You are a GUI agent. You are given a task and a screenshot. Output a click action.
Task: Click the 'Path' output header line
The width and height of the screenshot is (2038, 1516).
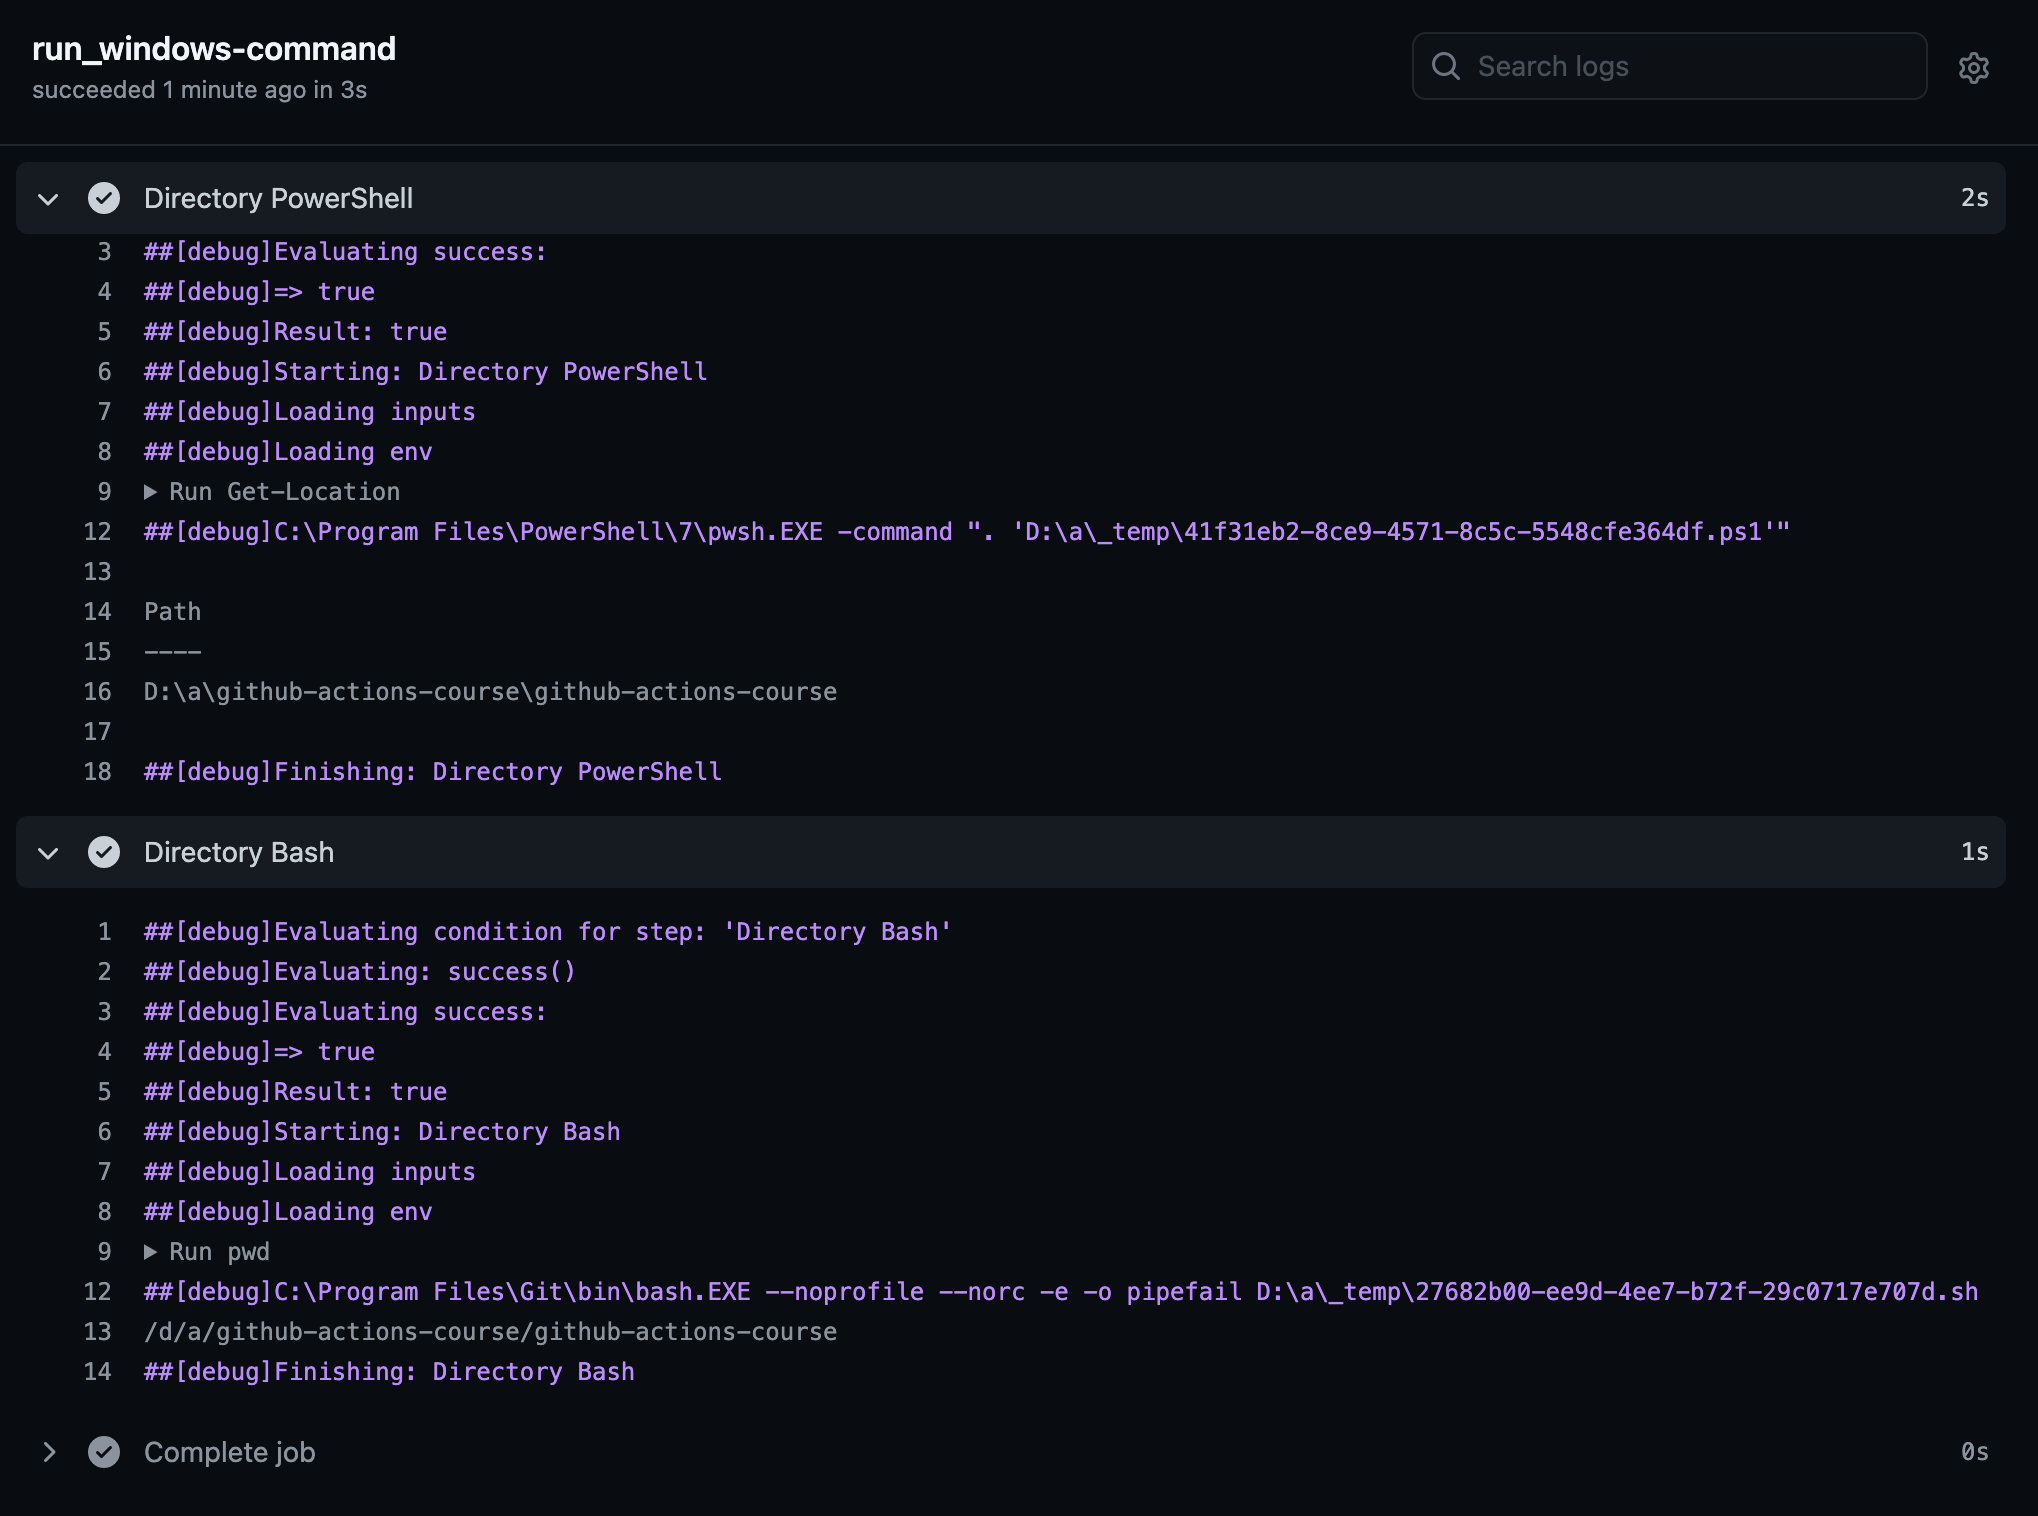coord(172,612)
